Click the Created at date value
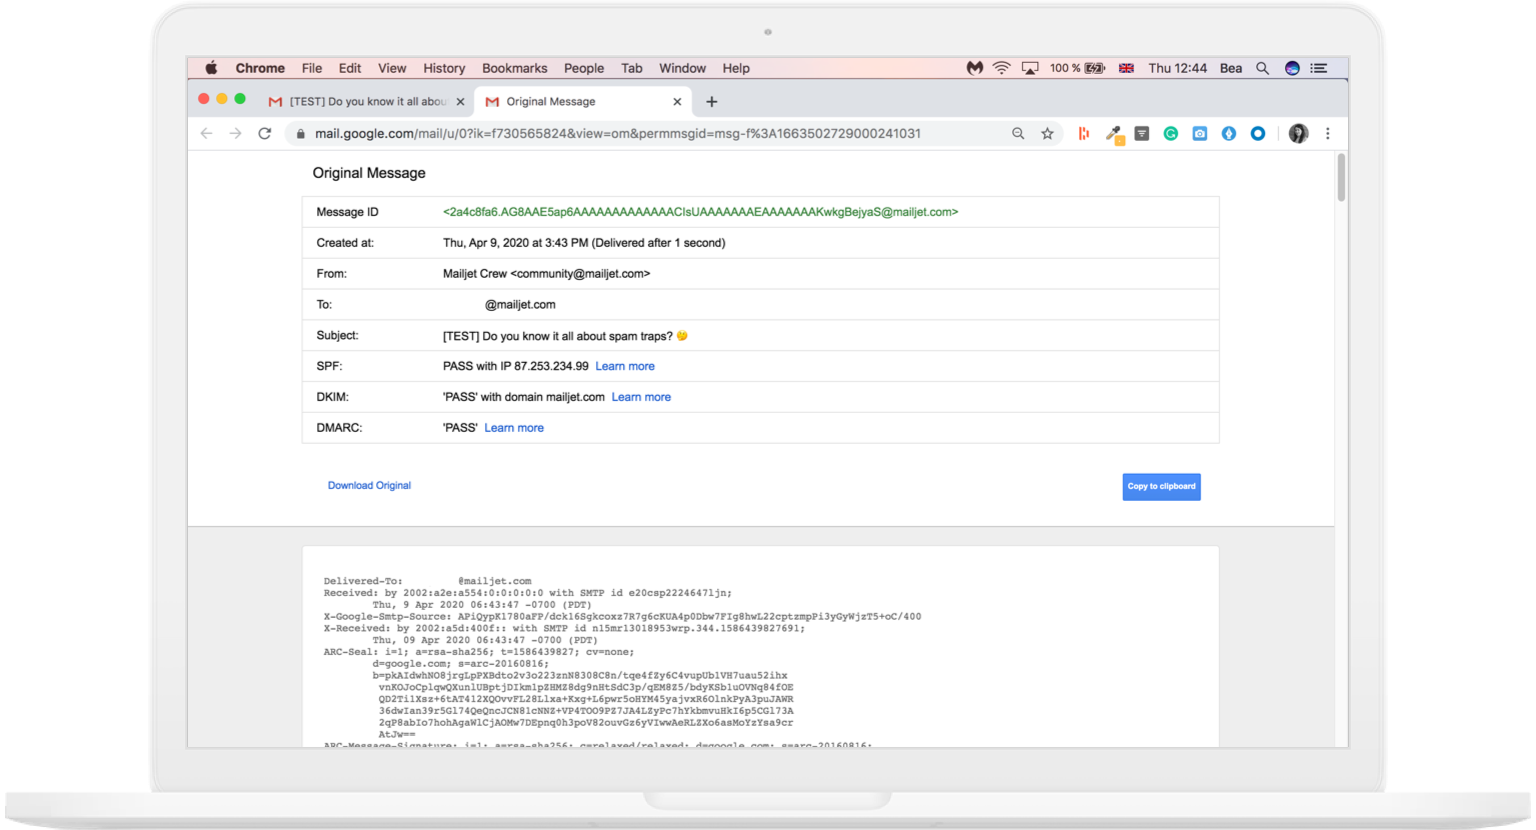 pyautogui.click(x=584, y=243)
